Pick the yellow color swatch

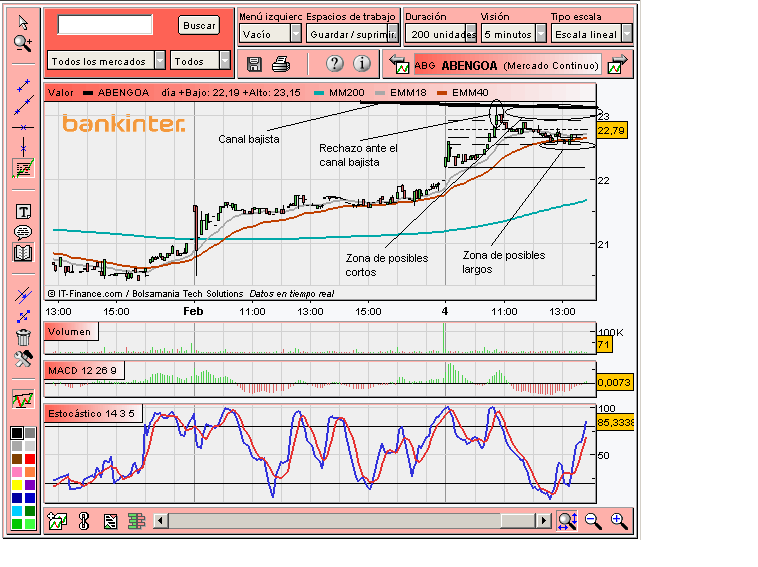tap(17, 484)
